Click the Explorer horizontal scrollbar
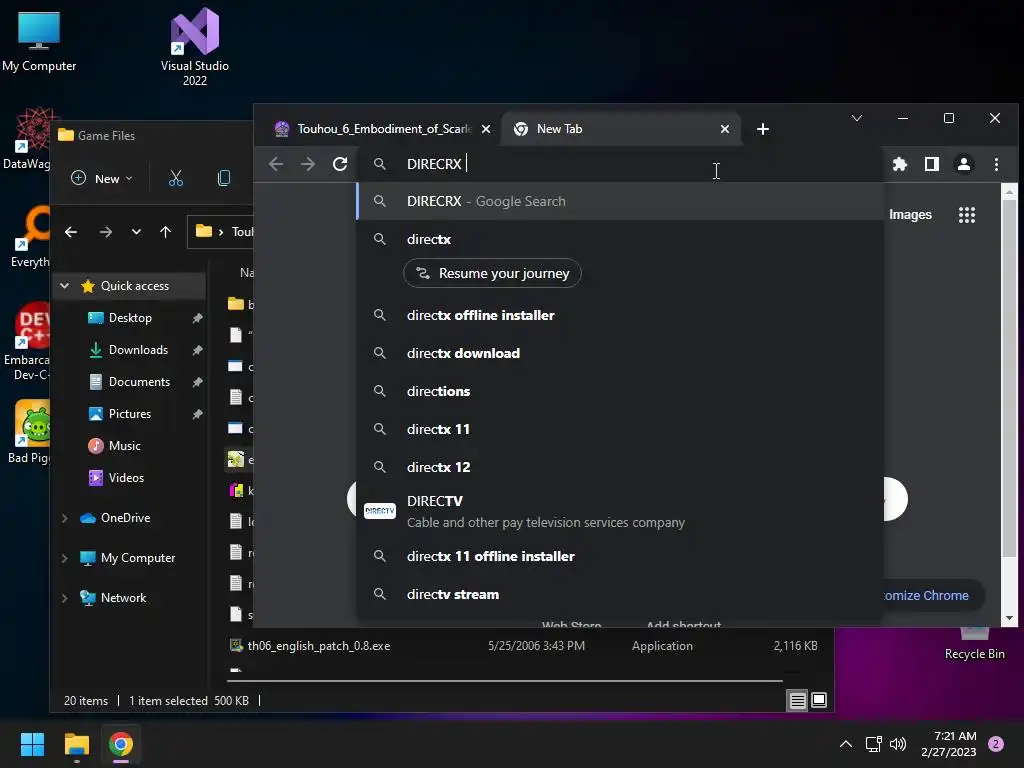 (x=504, y=680)
